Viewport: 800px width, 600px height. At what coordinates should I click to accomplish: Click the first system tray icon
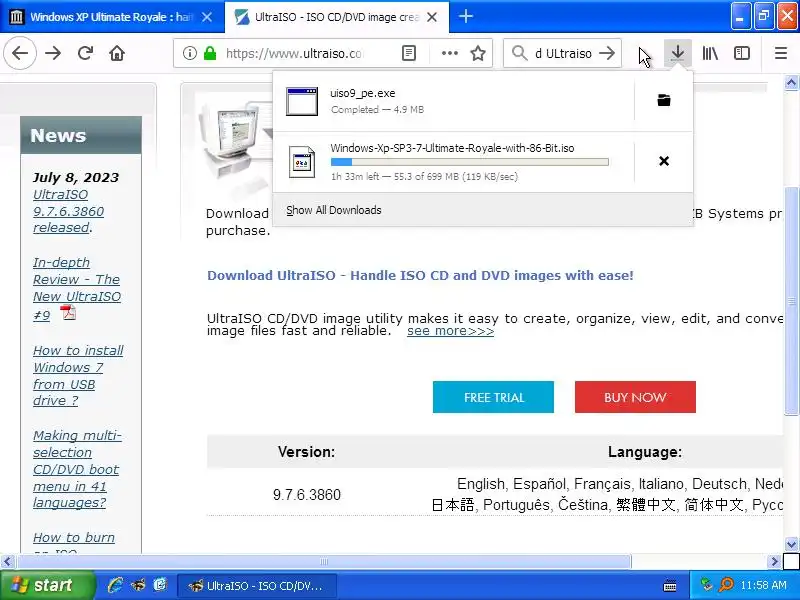tap(706, 584)
